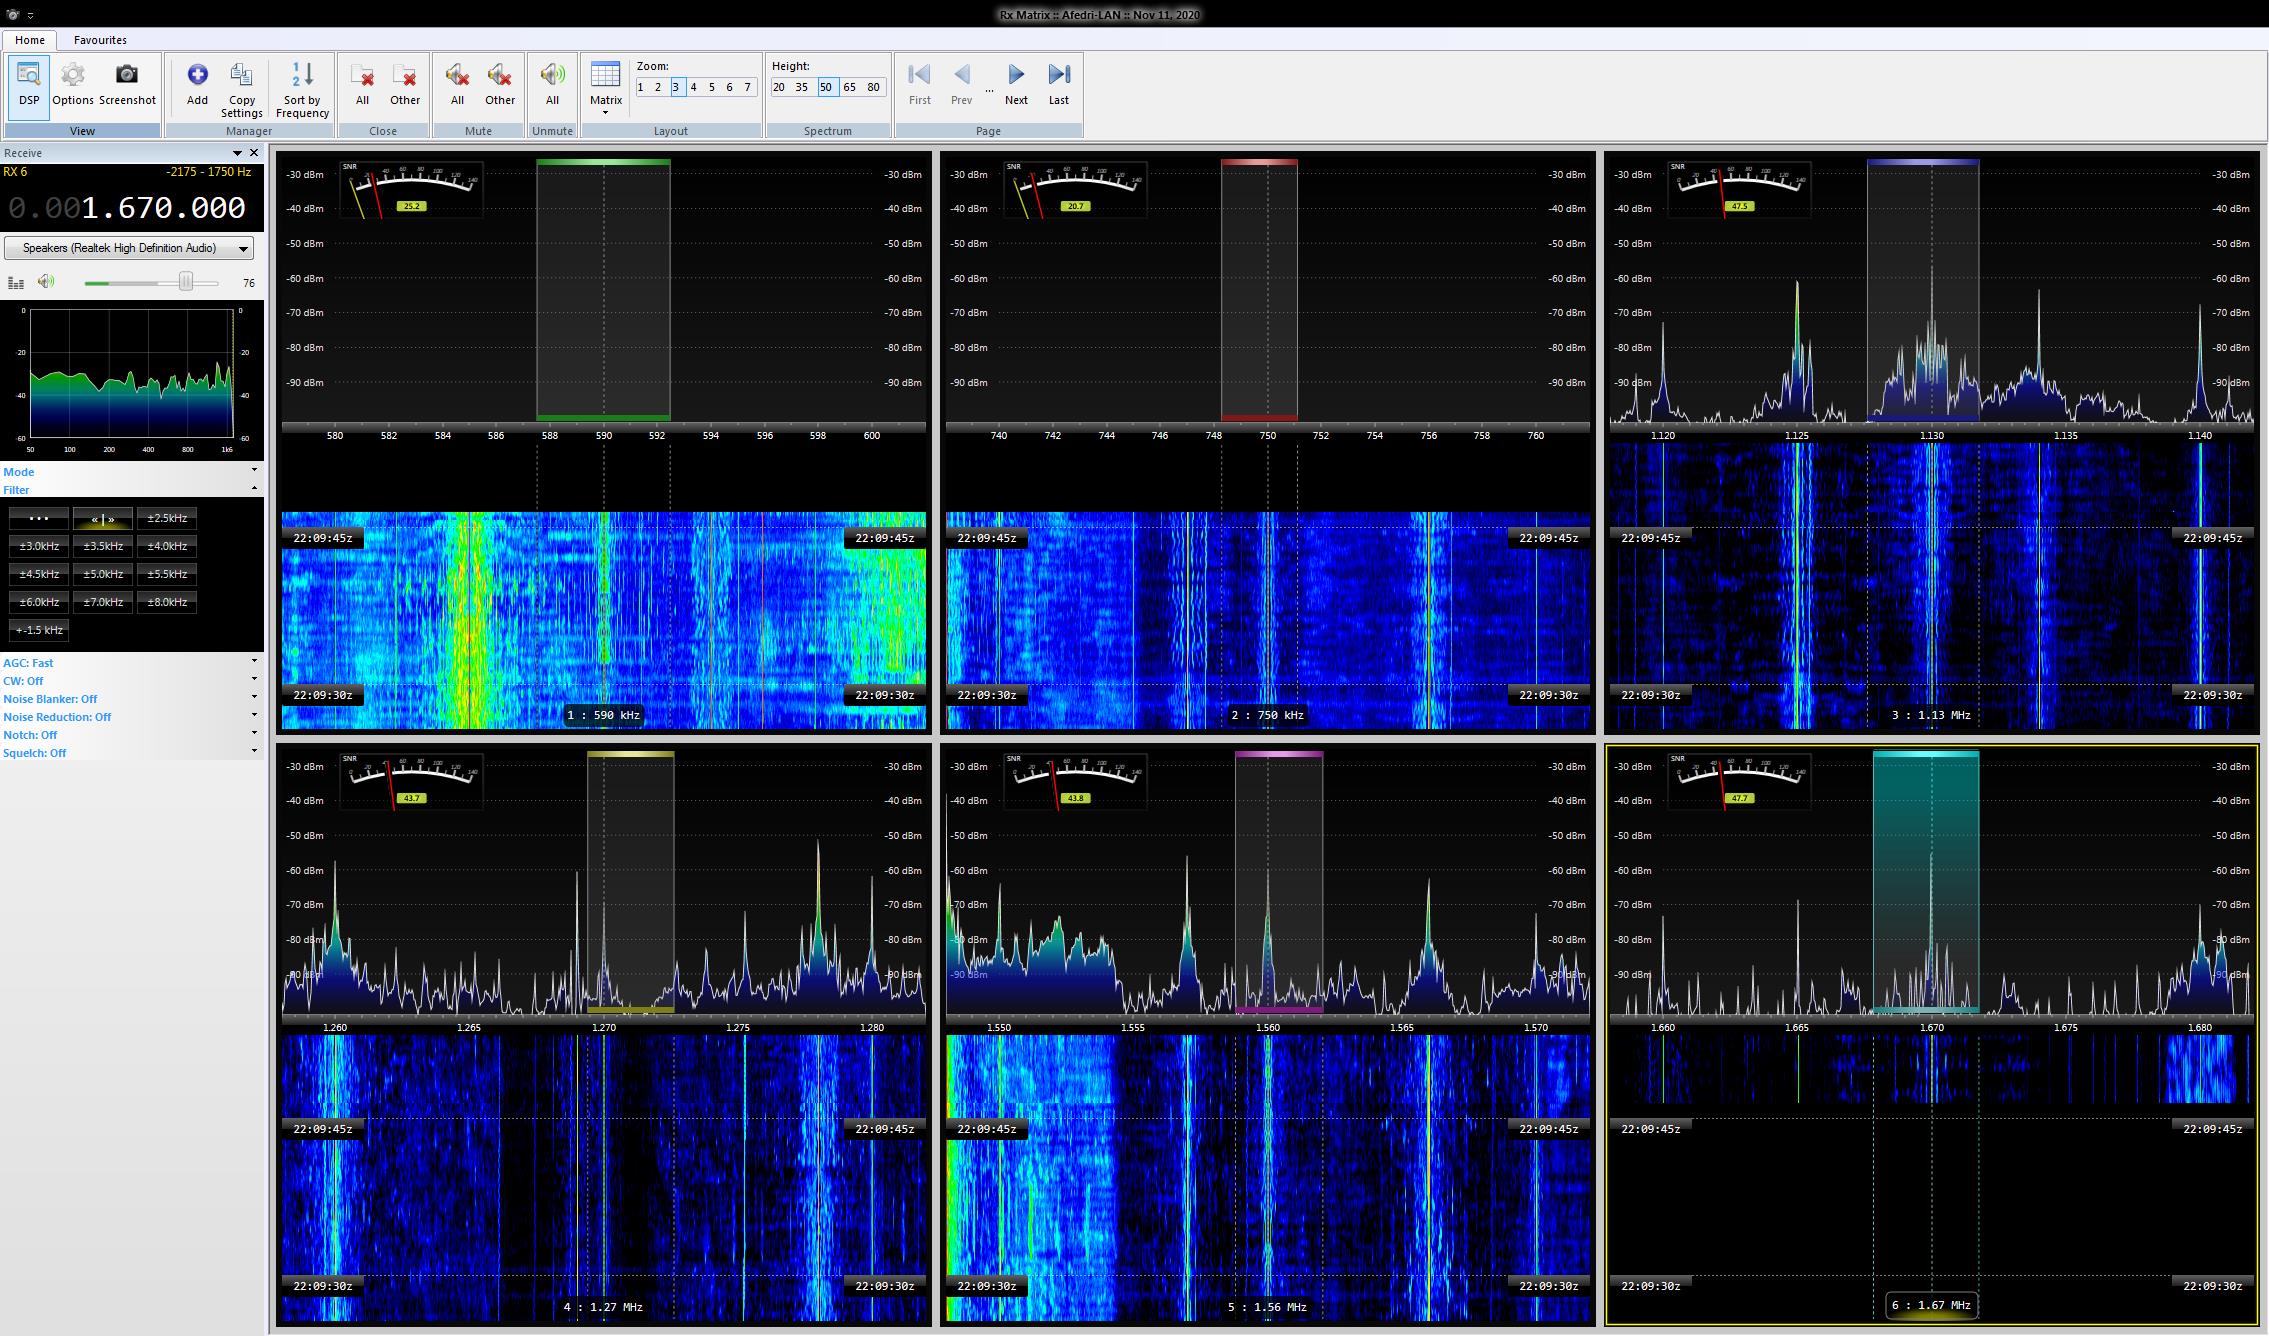2269x1336 pixels.
Task: Mute Other receivers
Action: click(x=500, y=84)
